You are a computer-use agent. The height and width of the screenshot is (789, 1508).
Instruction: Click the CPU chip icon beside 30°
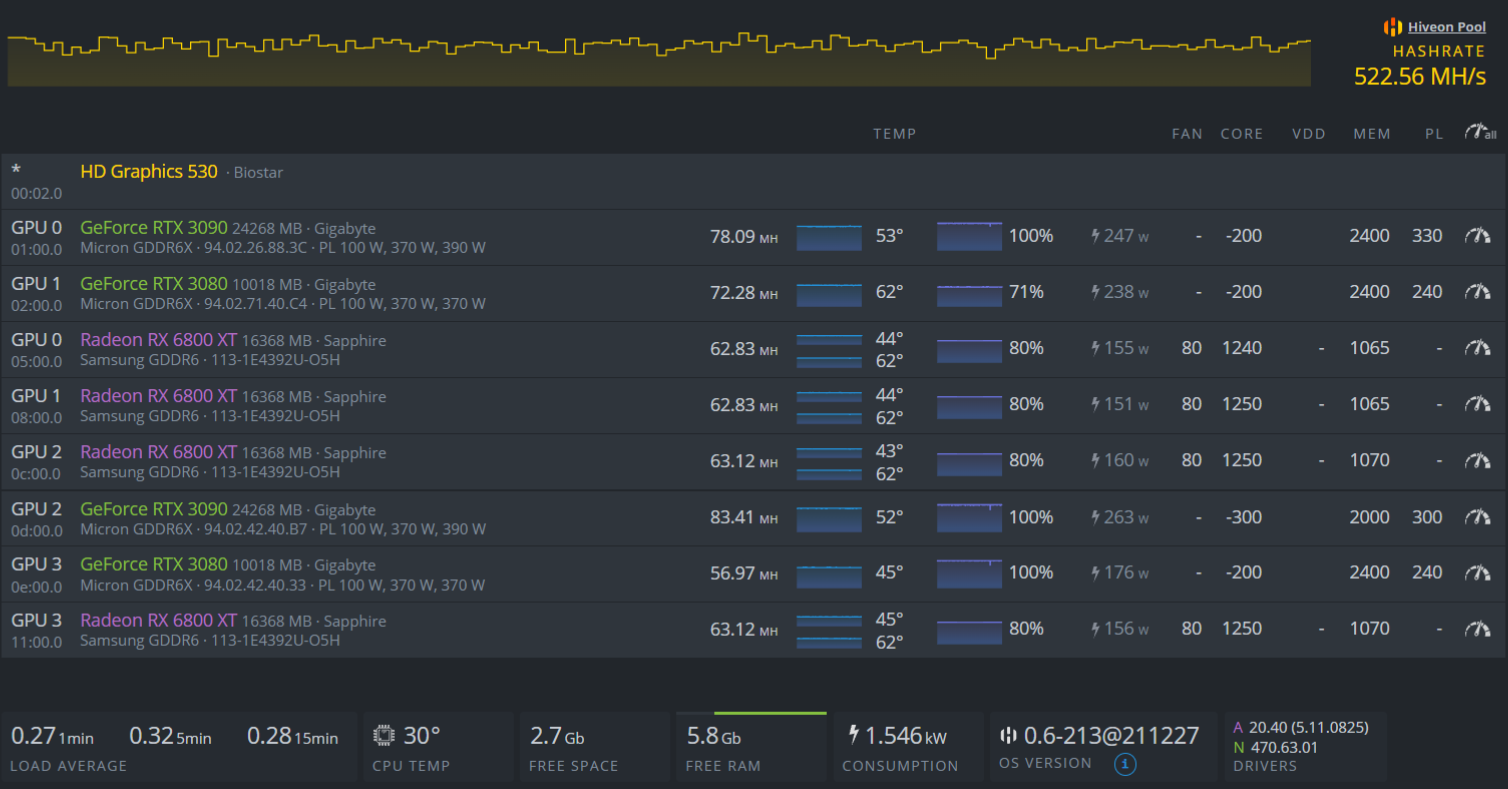click(383, 736)
